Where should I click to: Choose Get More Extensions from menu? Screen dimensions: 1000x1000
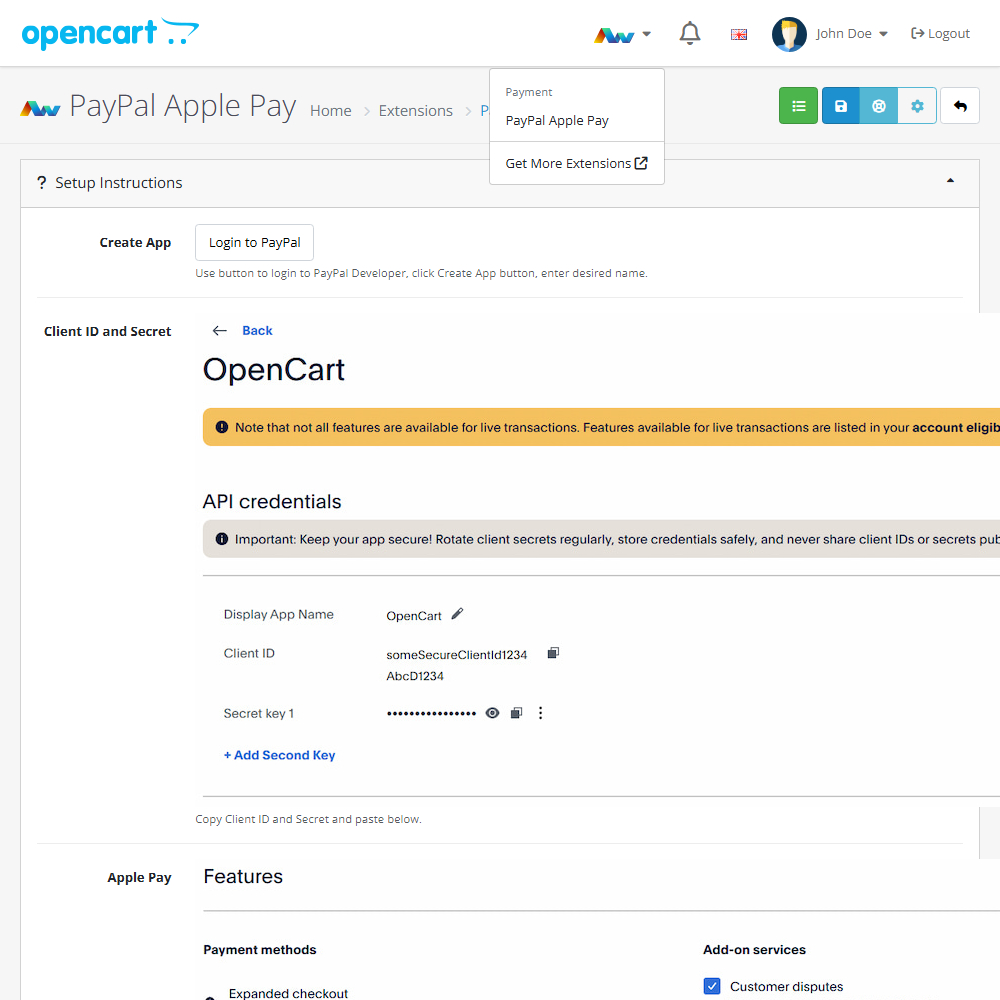pos(576,163)
